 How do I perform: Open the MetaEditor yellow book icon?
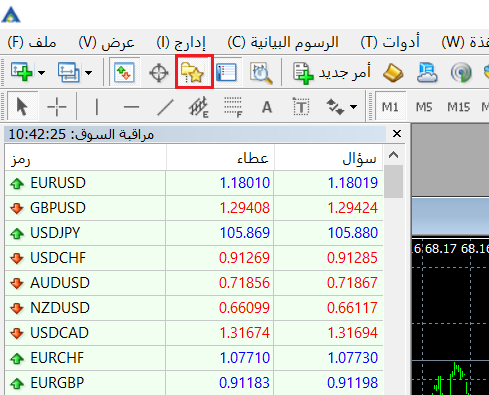393,73
